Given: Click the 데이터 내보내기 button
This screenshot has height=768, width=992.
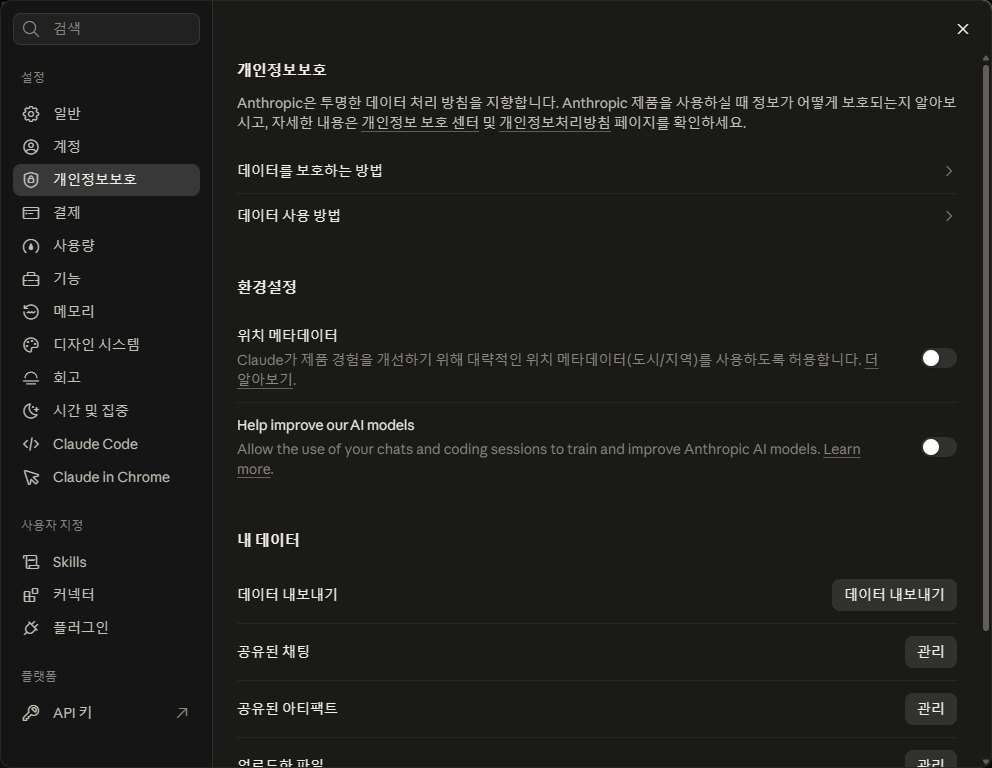Looking at the screenshot, I should [x=894, y=595].
